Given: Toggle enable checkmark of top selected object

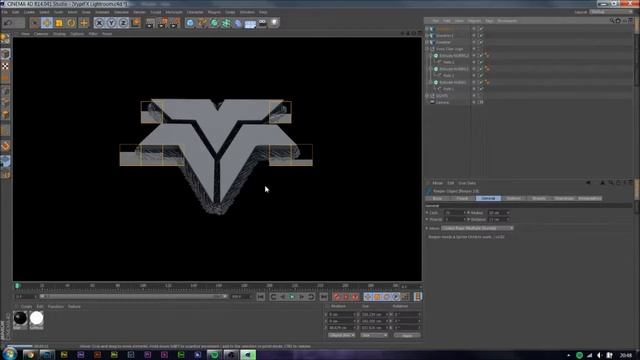Looking at the screenshot, I should pyautogui.click(x=481, y=29).
